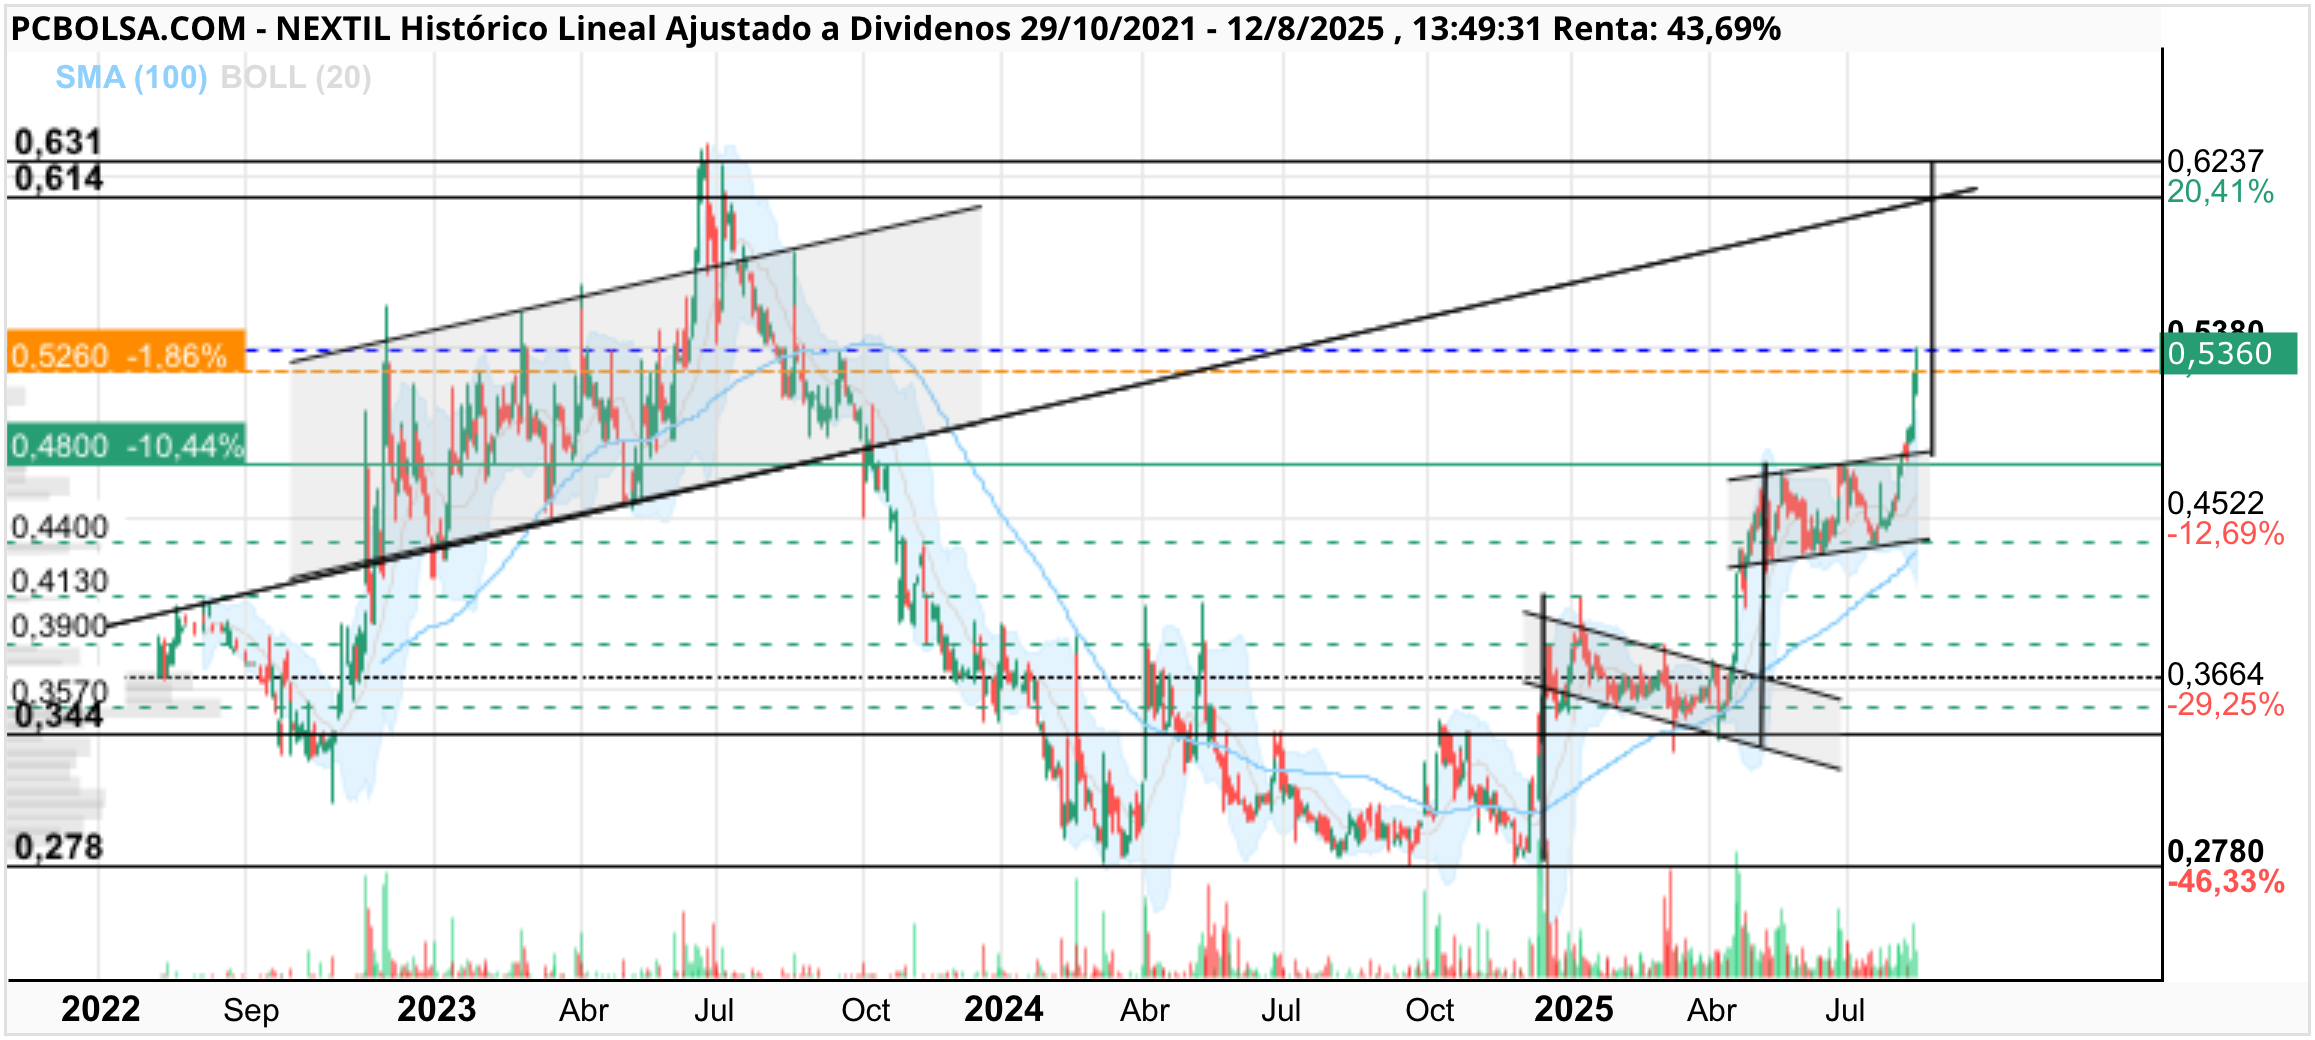Click the -12,69% red percentage label

(x=2225, y=534)
